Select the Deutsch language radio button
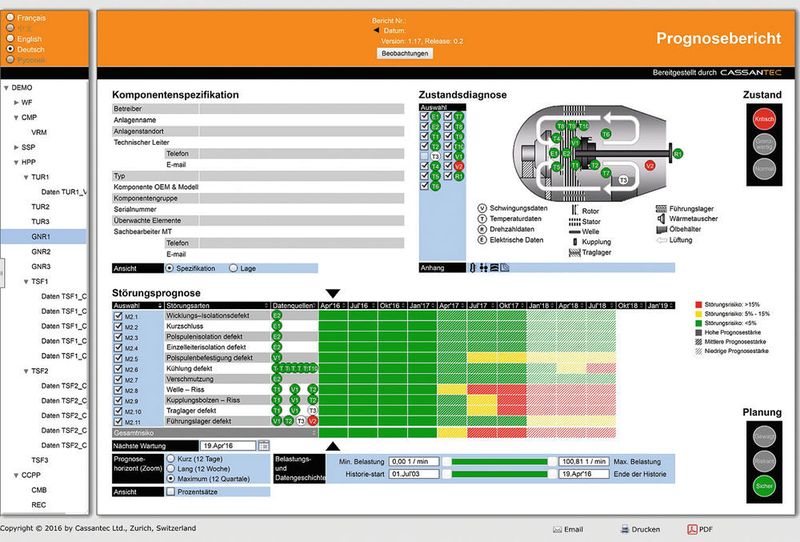Viewport: 800px width, 542px height. point(10,49)
